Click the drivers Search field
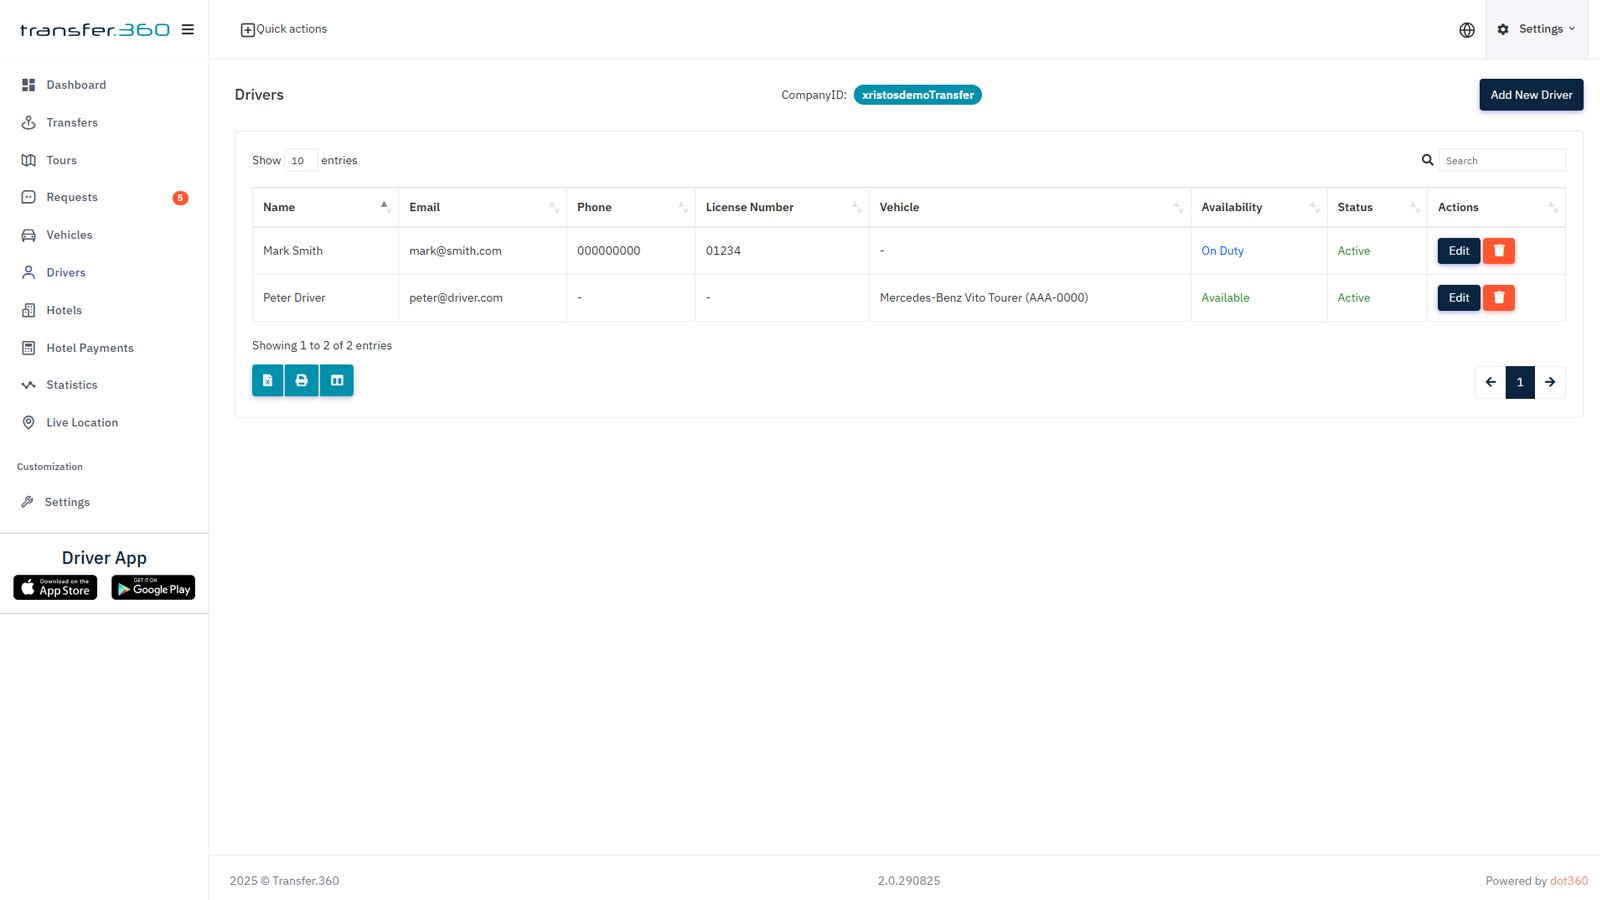Screen dimensions: 1600x900 1501,161
